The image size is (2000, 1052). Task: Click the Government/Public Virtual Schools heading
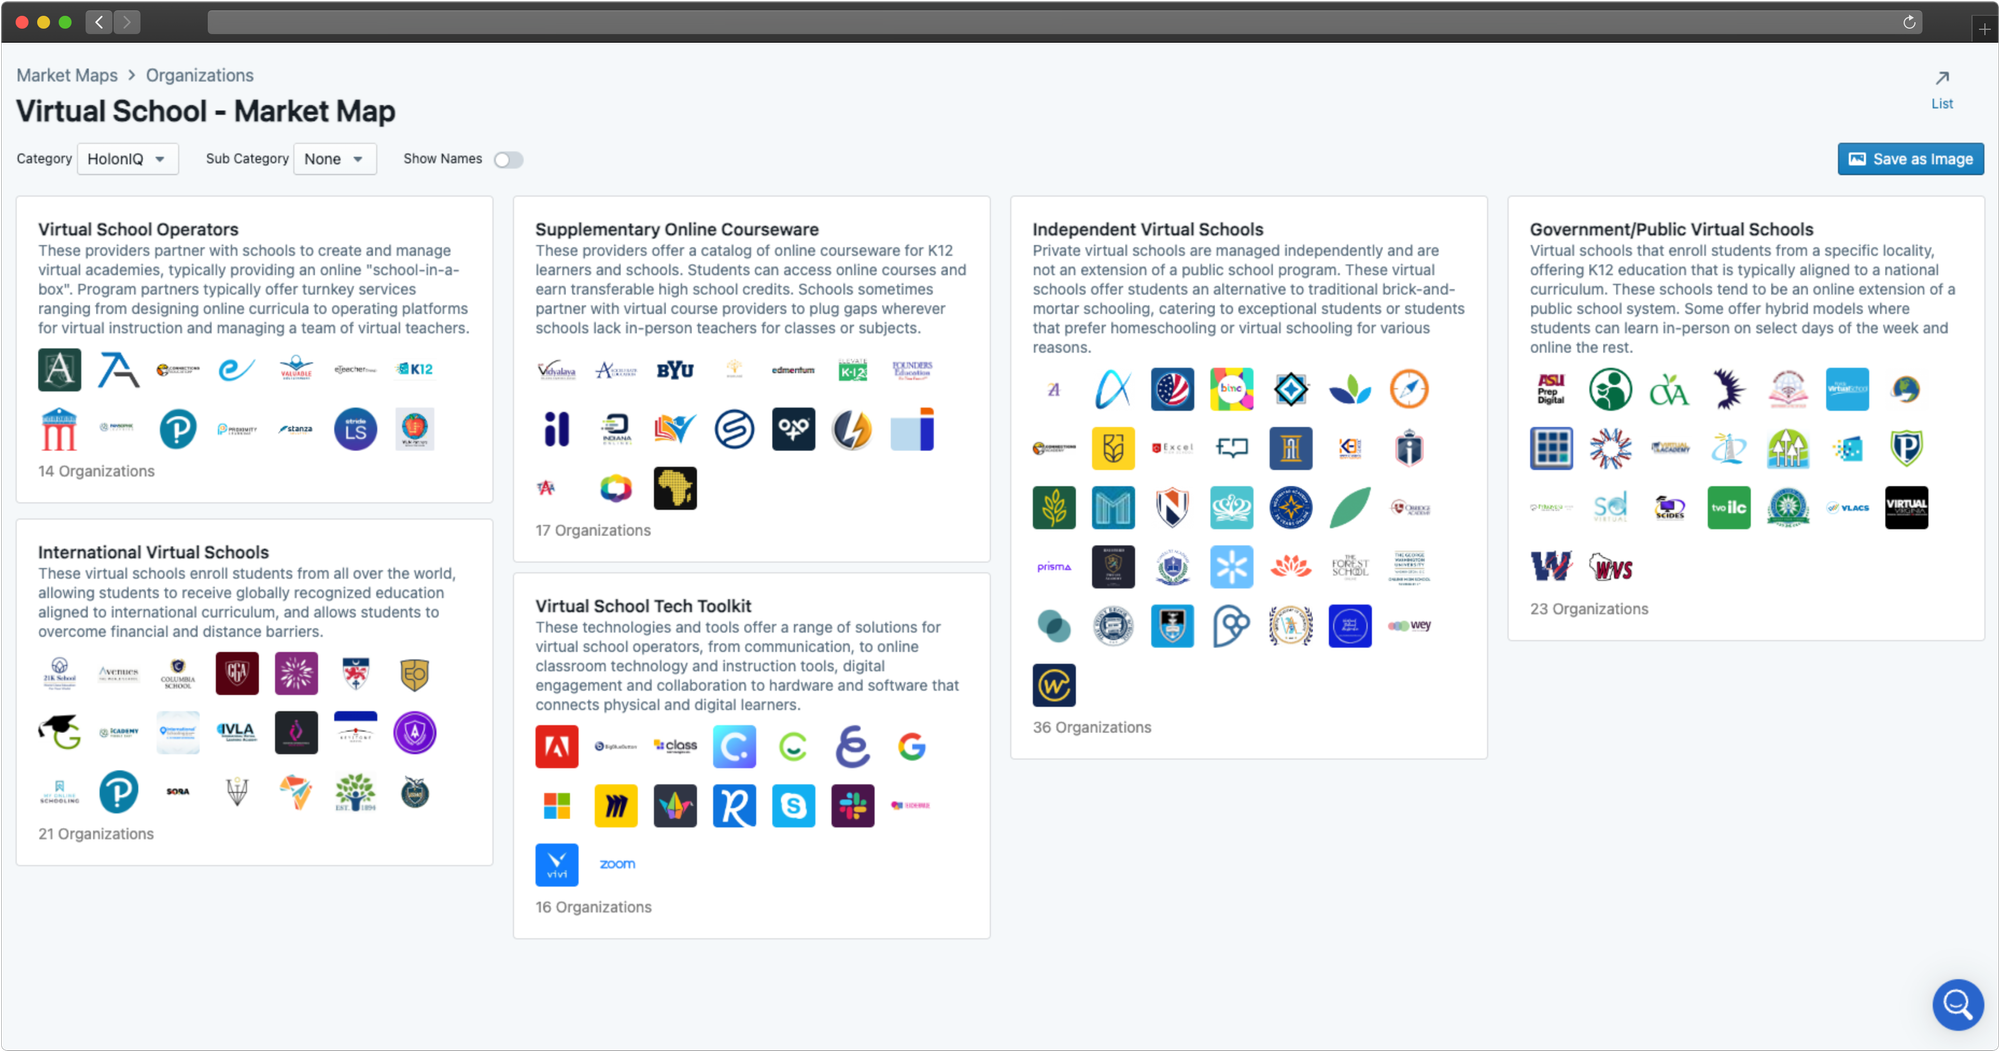click(x=1672, y=229)
